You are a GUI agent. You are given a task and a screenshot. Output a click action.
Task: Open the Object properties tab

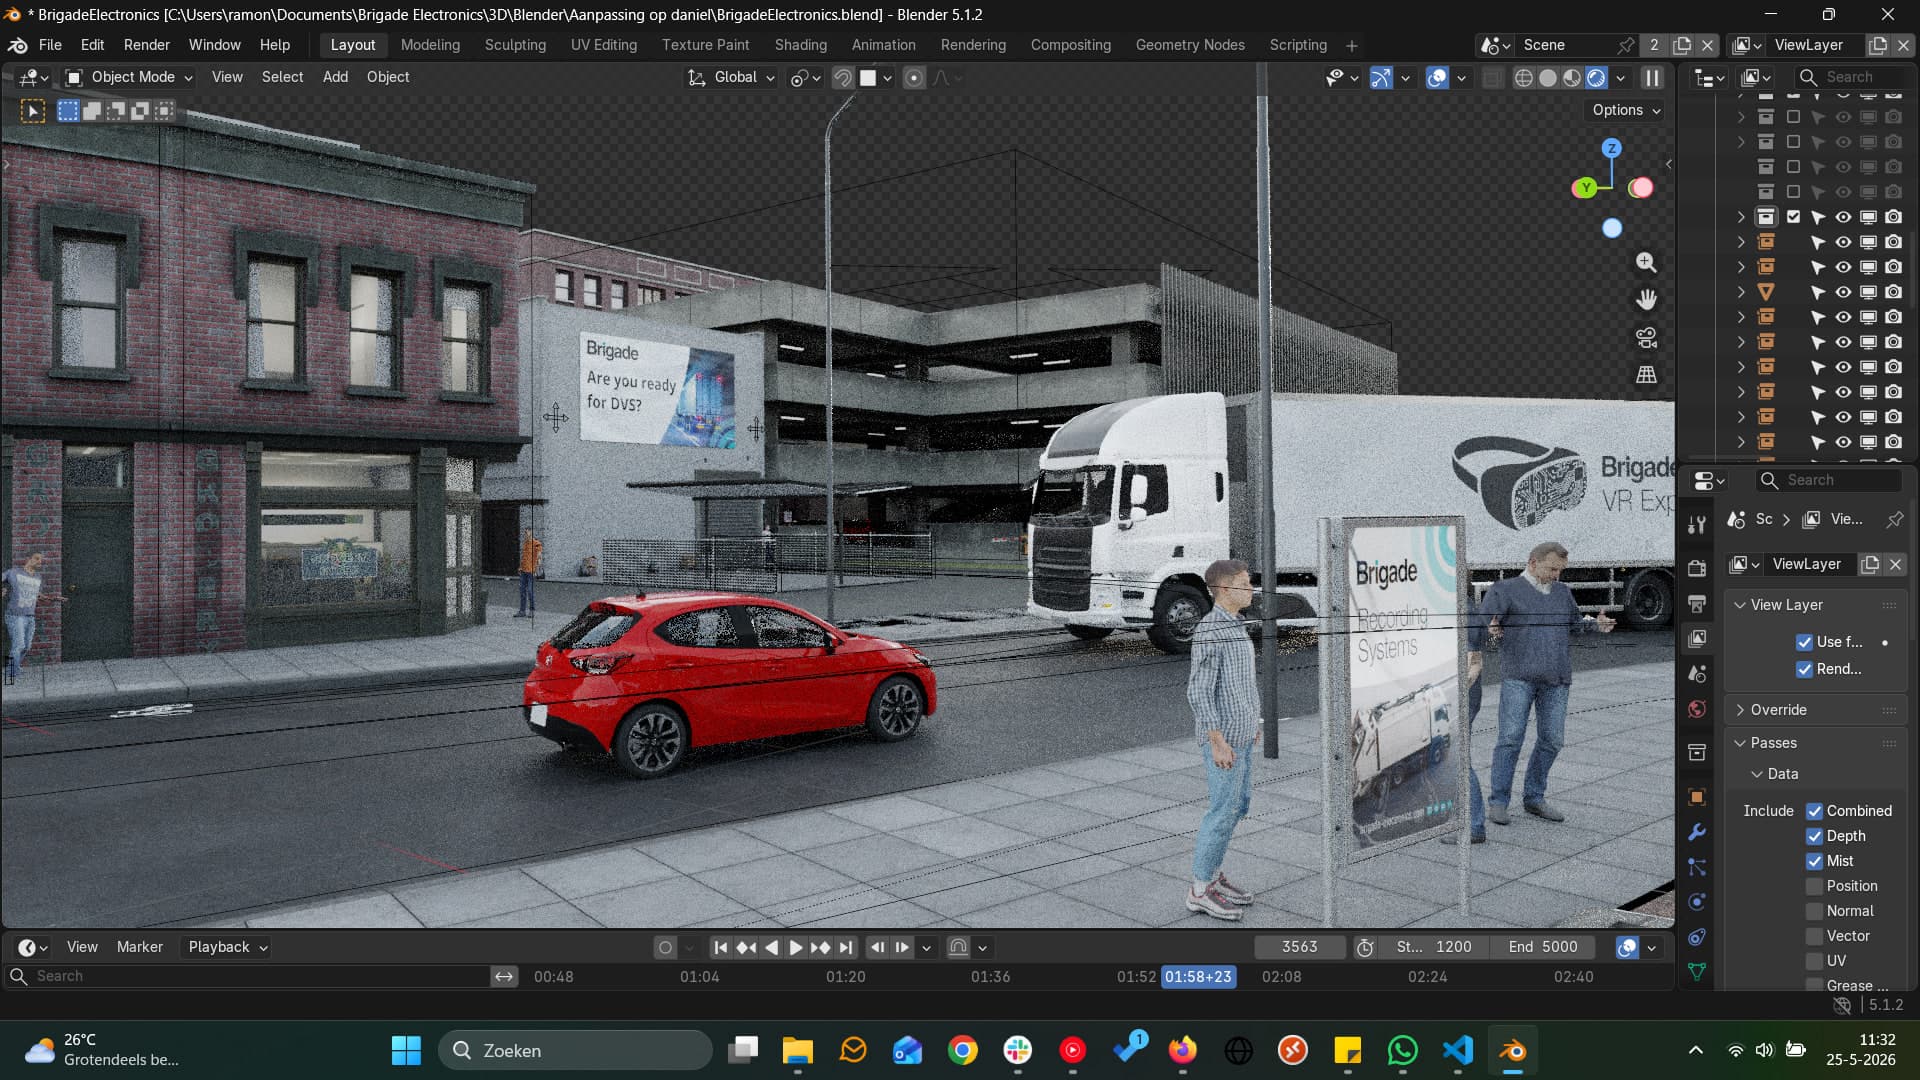point(1697,797)
